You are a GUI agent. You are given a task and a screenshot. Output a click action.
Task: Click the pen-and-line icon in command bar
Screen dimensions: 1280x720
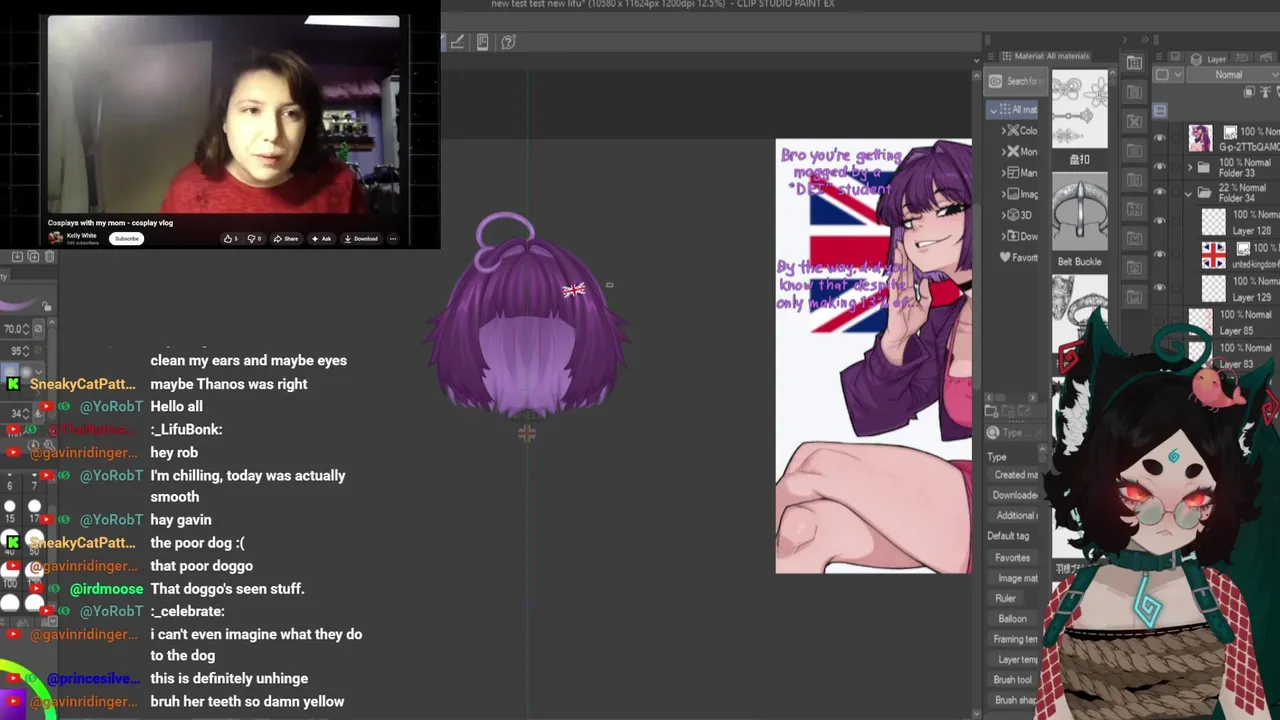(x=457, y=42)
